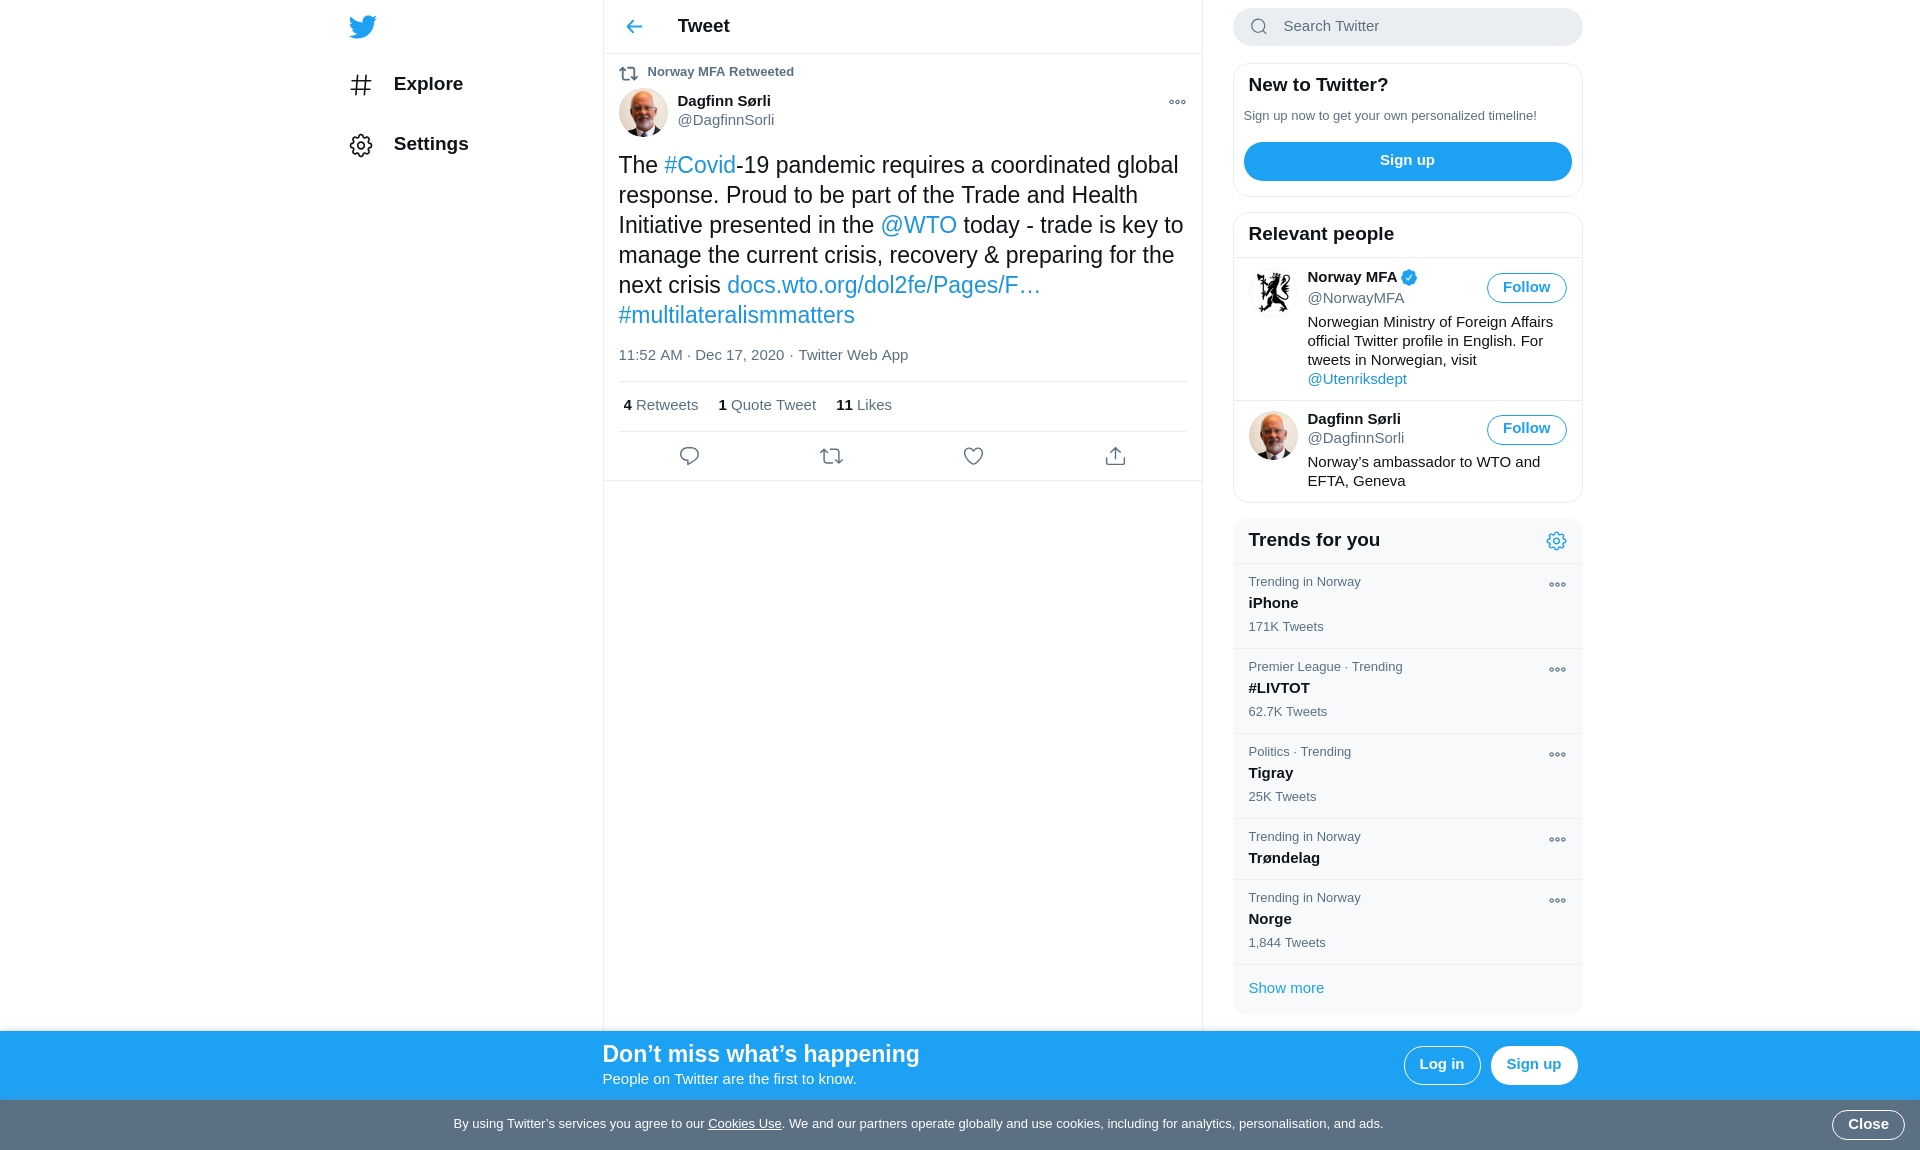The image size is (1920, 1150).
Task: Follow the Norway MFA account
Action: tap(1526, 288)
